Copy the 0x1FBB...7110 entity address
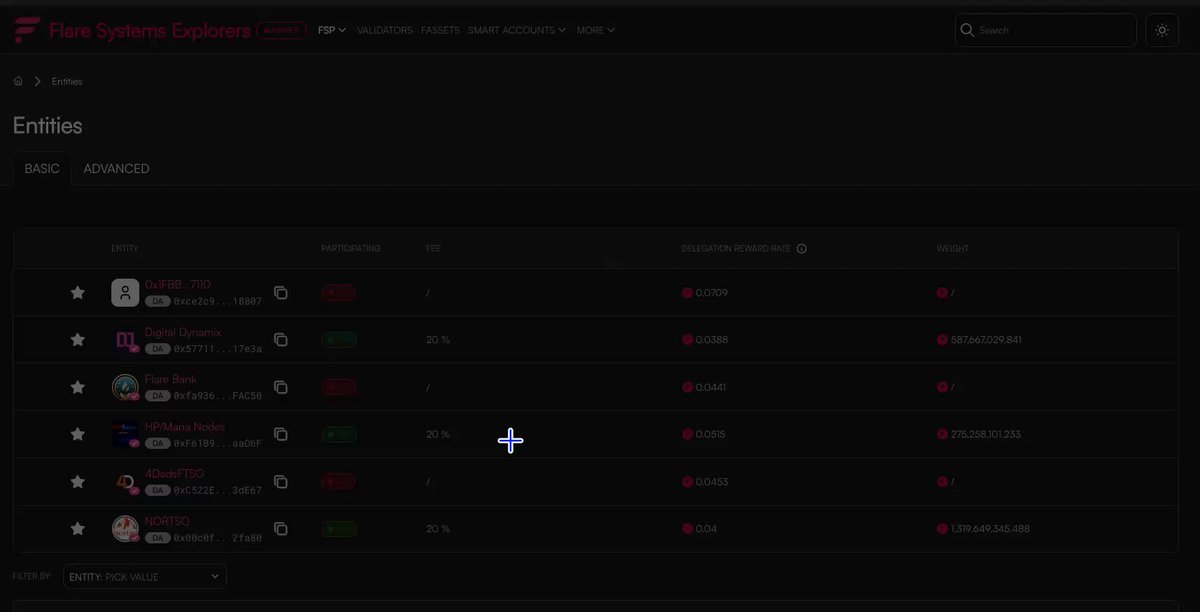This screenshot has width=1200, height=612. click(x=281, y=292)
